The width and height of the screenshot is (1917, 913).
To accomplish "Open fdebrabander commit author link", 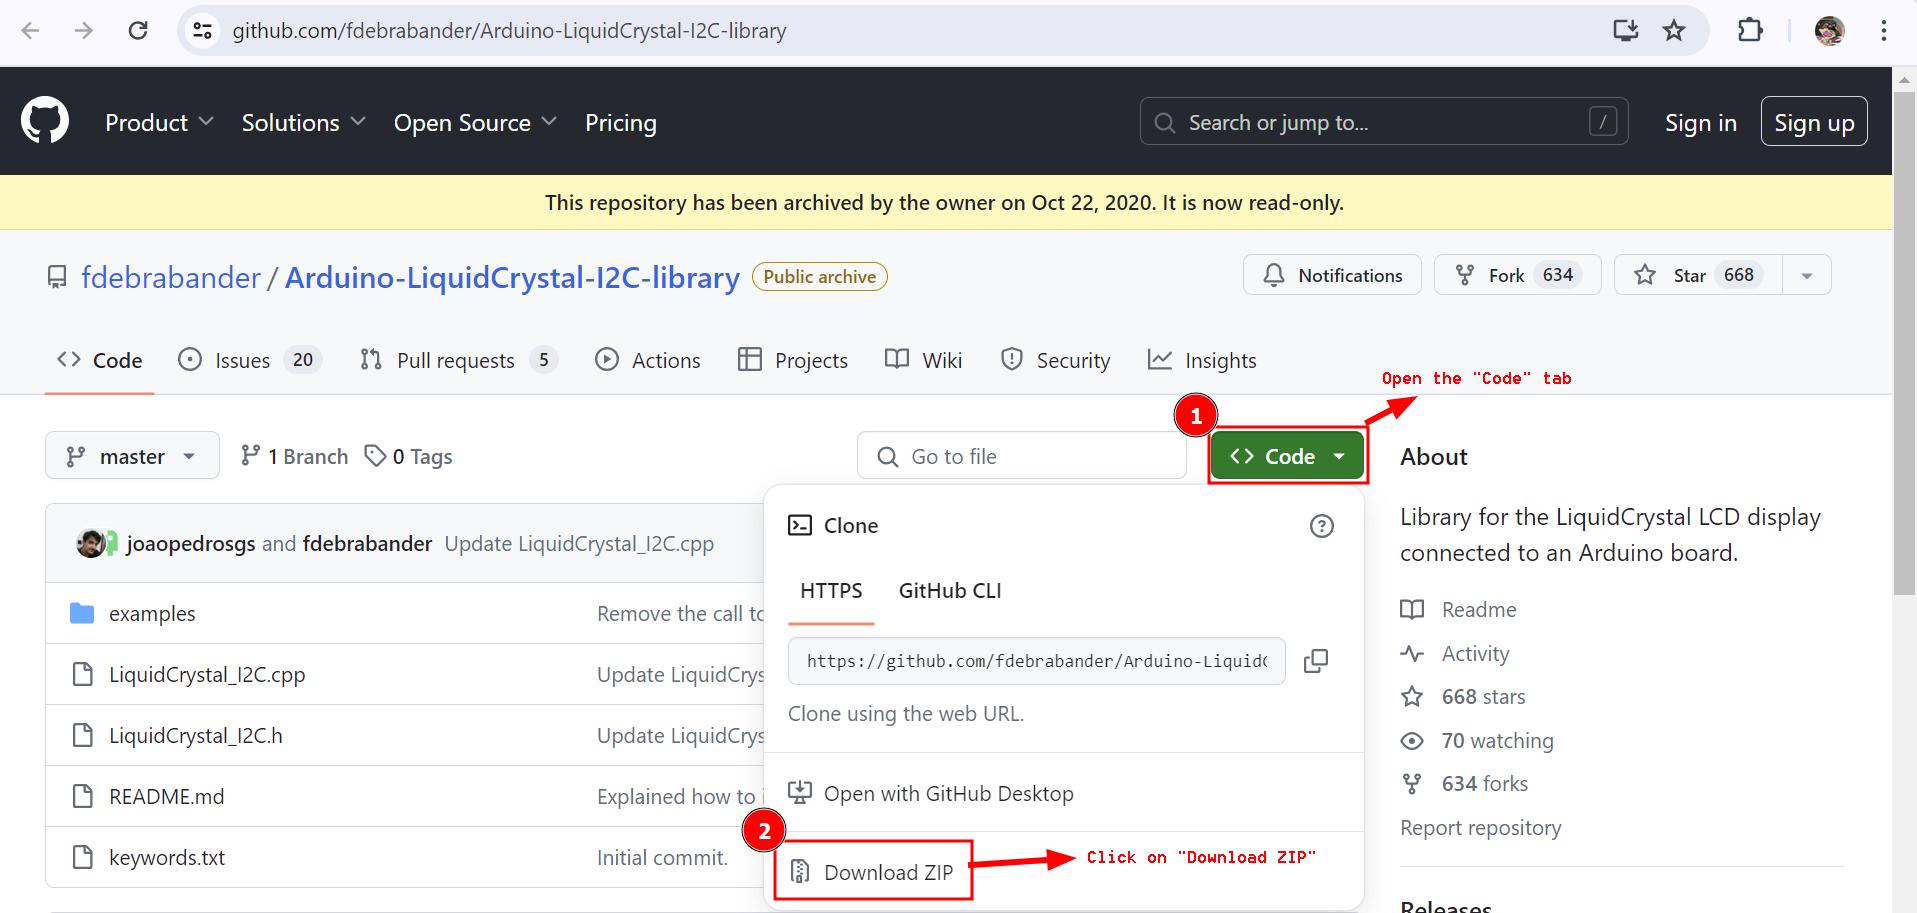I will 367,543.
